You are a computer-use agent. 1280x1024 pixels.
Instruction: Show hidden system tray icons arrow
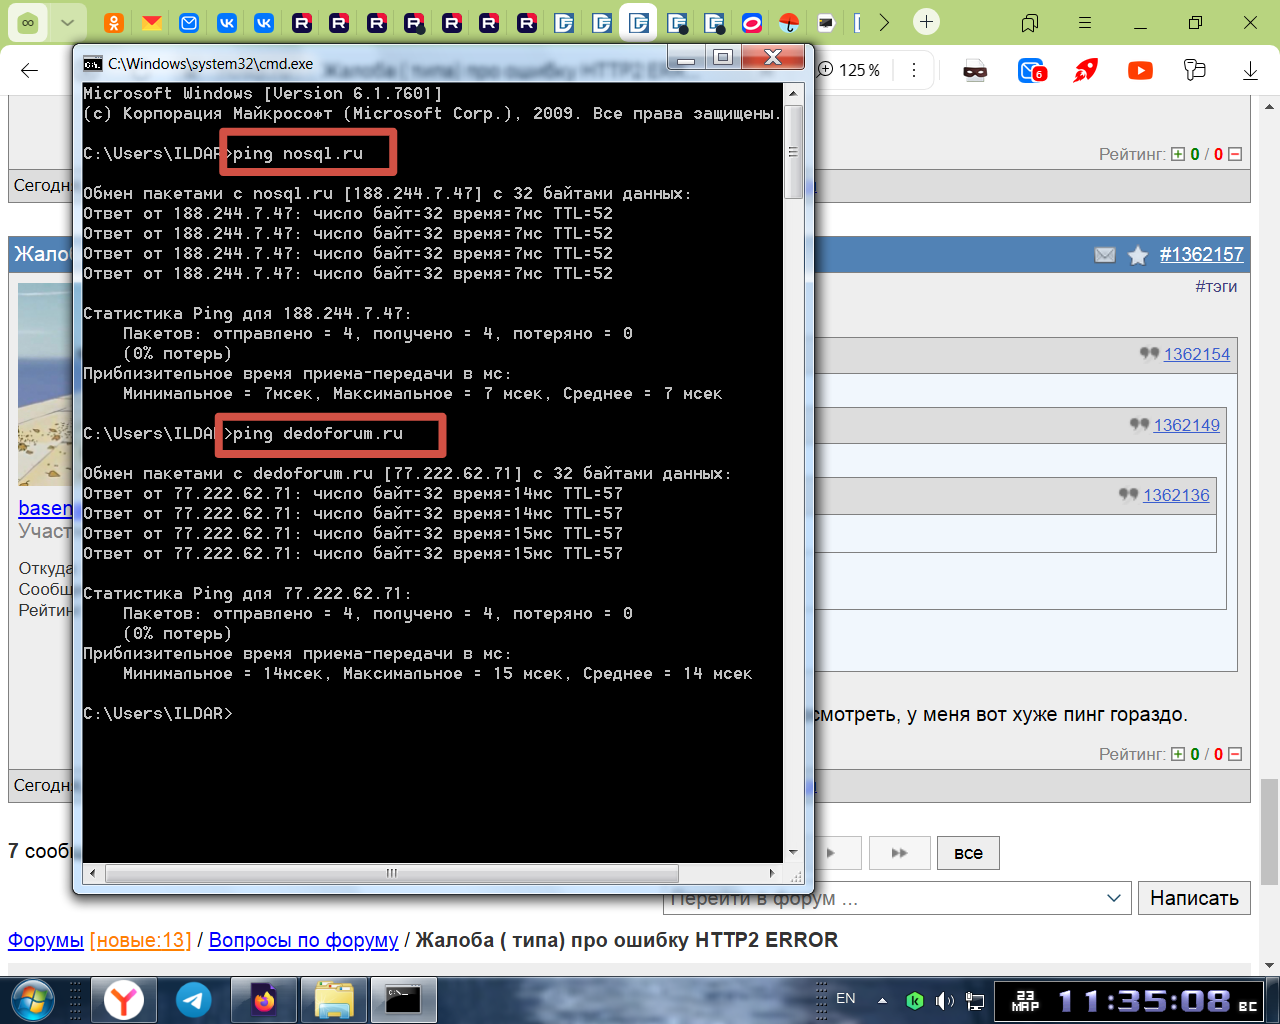(x=882, y=999)
